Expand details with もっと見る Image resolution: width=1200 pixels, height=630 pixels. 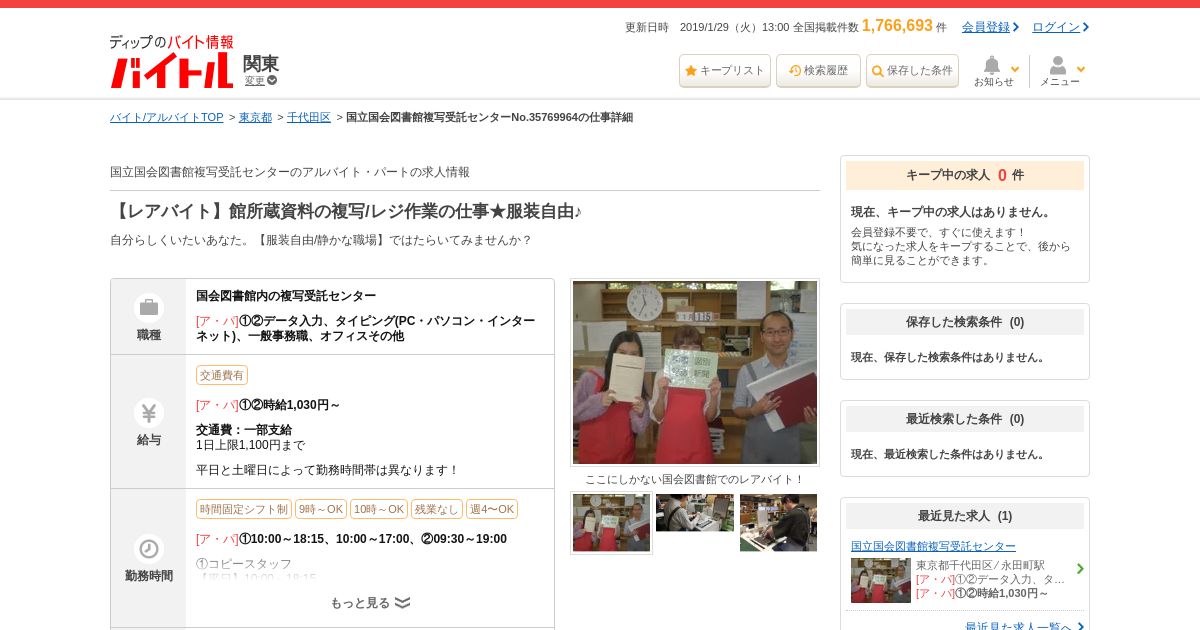[370, 603]
